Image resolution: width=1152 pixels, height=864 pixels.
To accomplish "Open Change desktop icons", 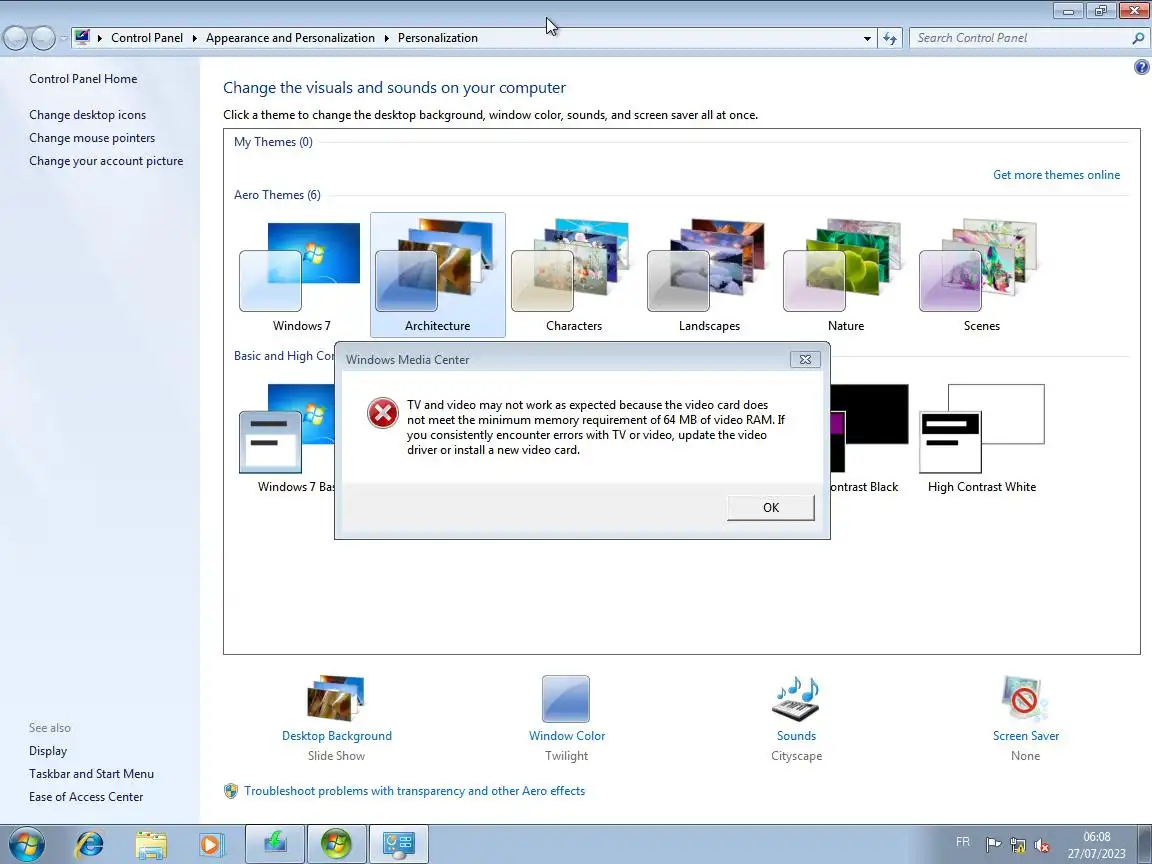I will click(87, 115).
